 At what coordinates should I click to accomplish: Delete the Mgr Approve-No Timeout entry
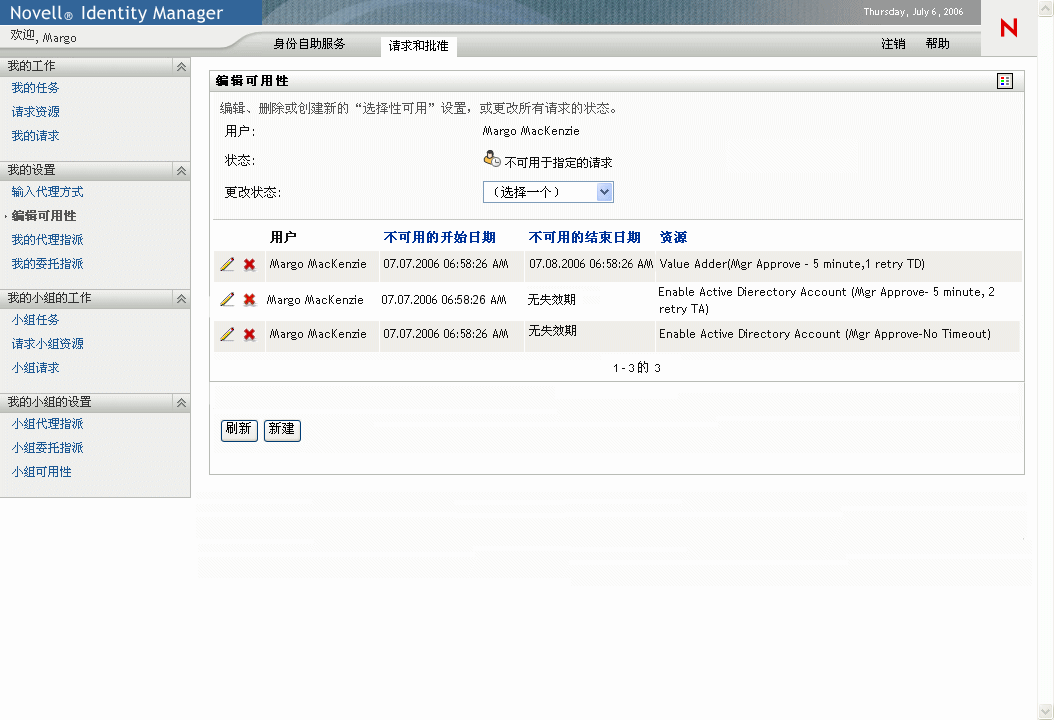[247, 334]
